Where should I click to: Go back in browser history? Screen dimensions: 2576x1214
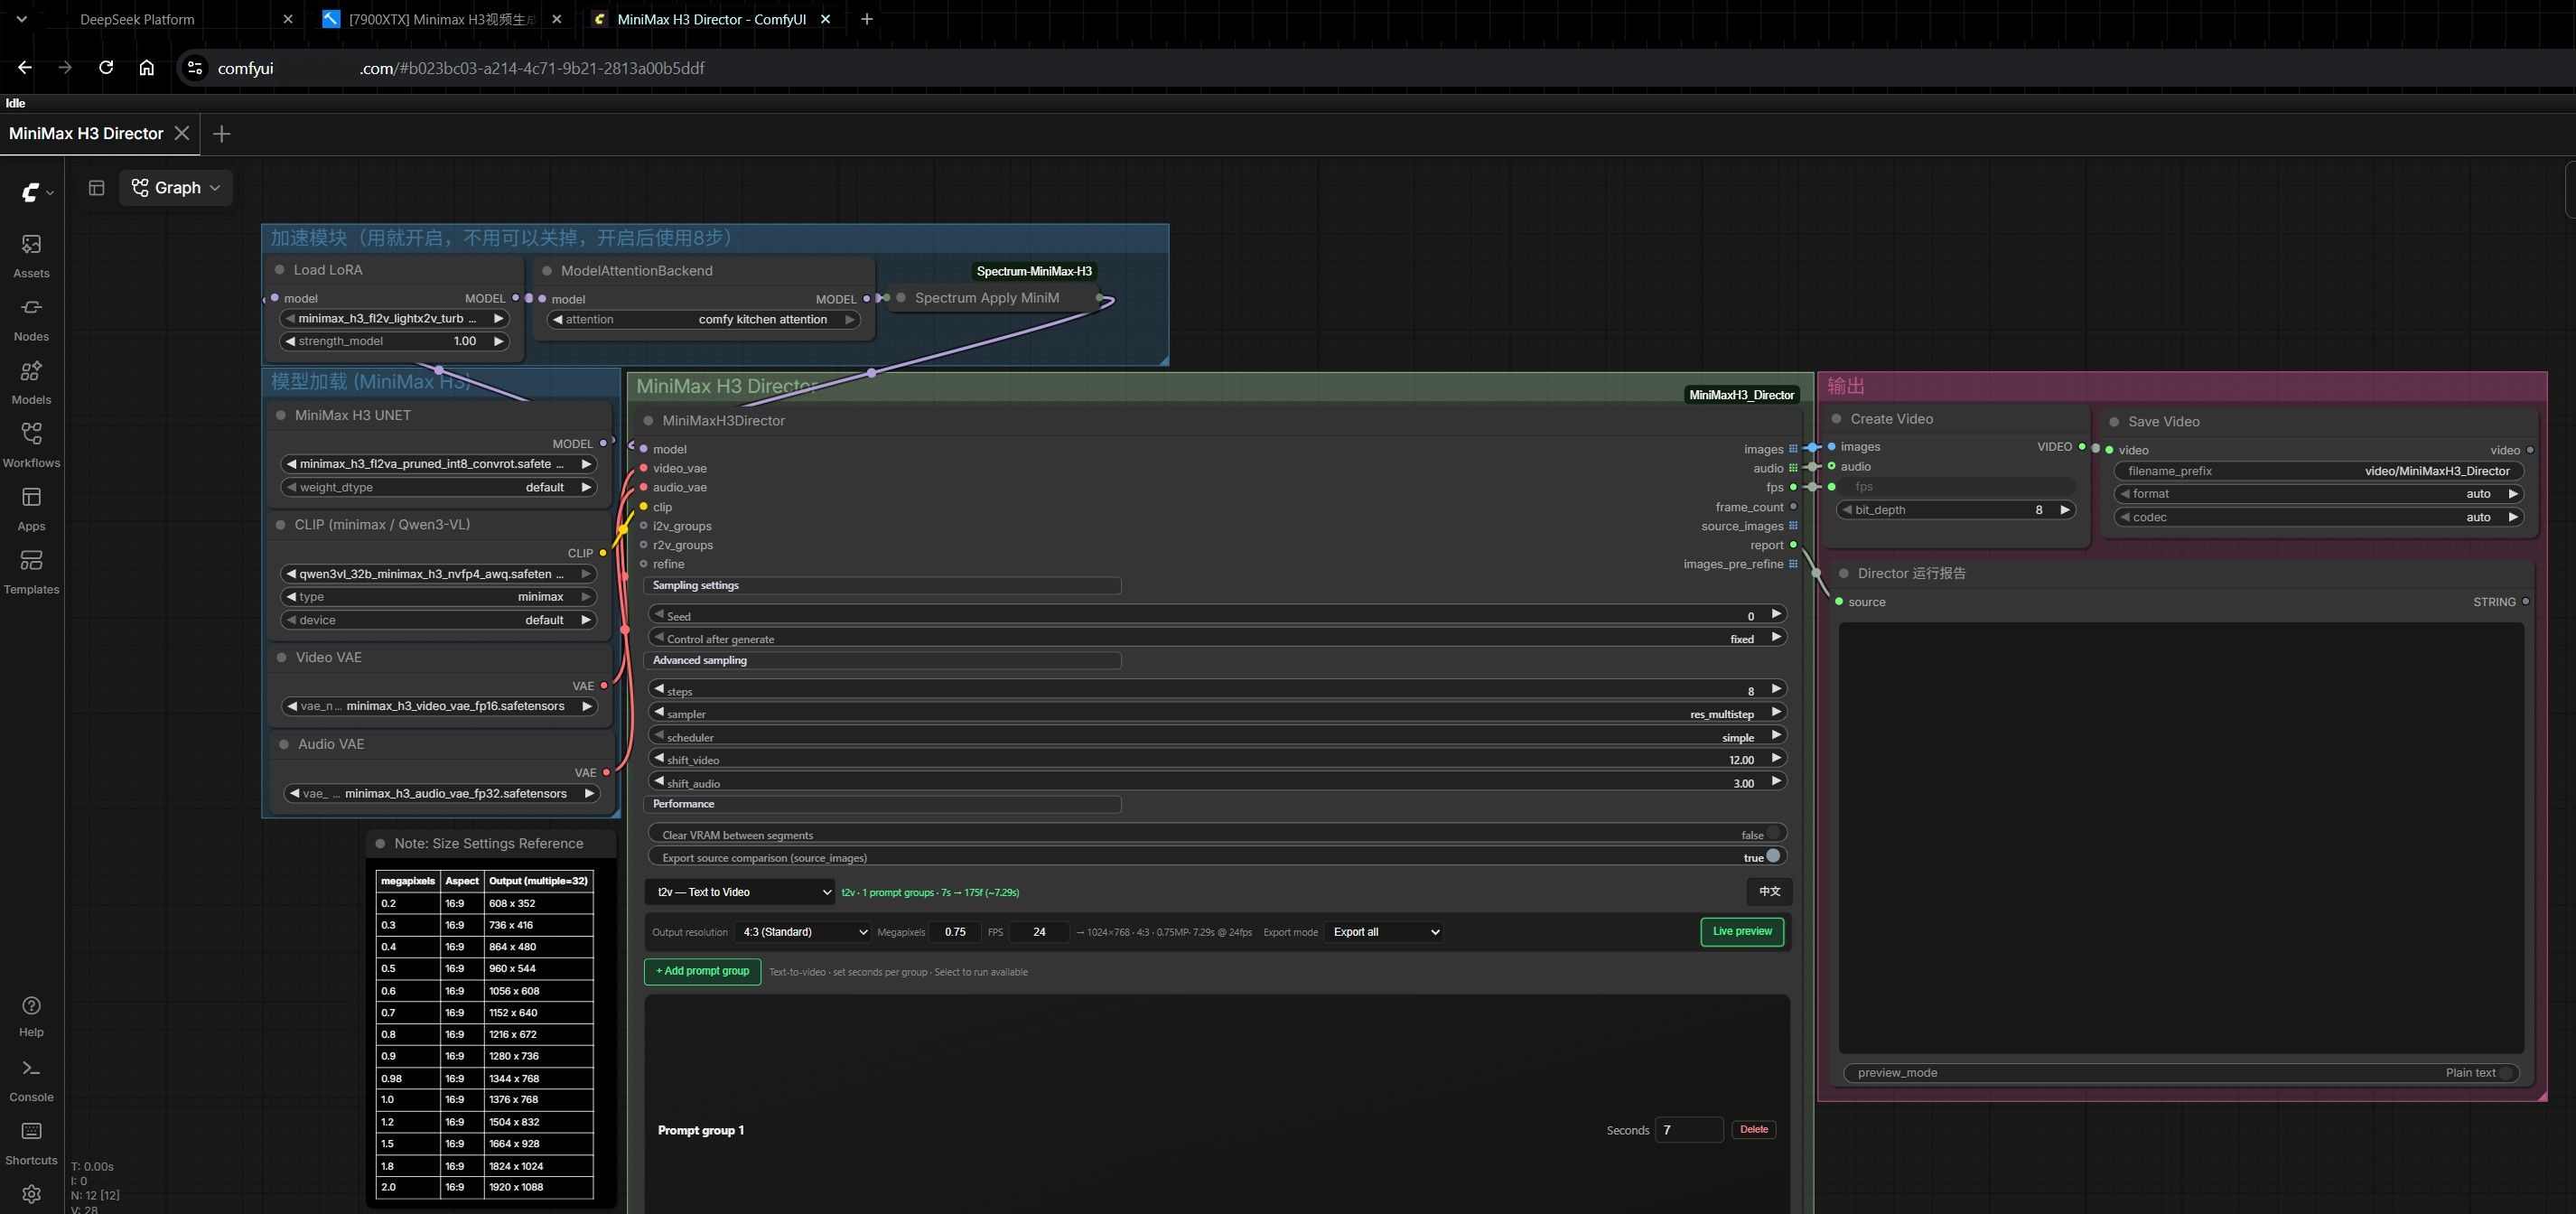point(25,67)
